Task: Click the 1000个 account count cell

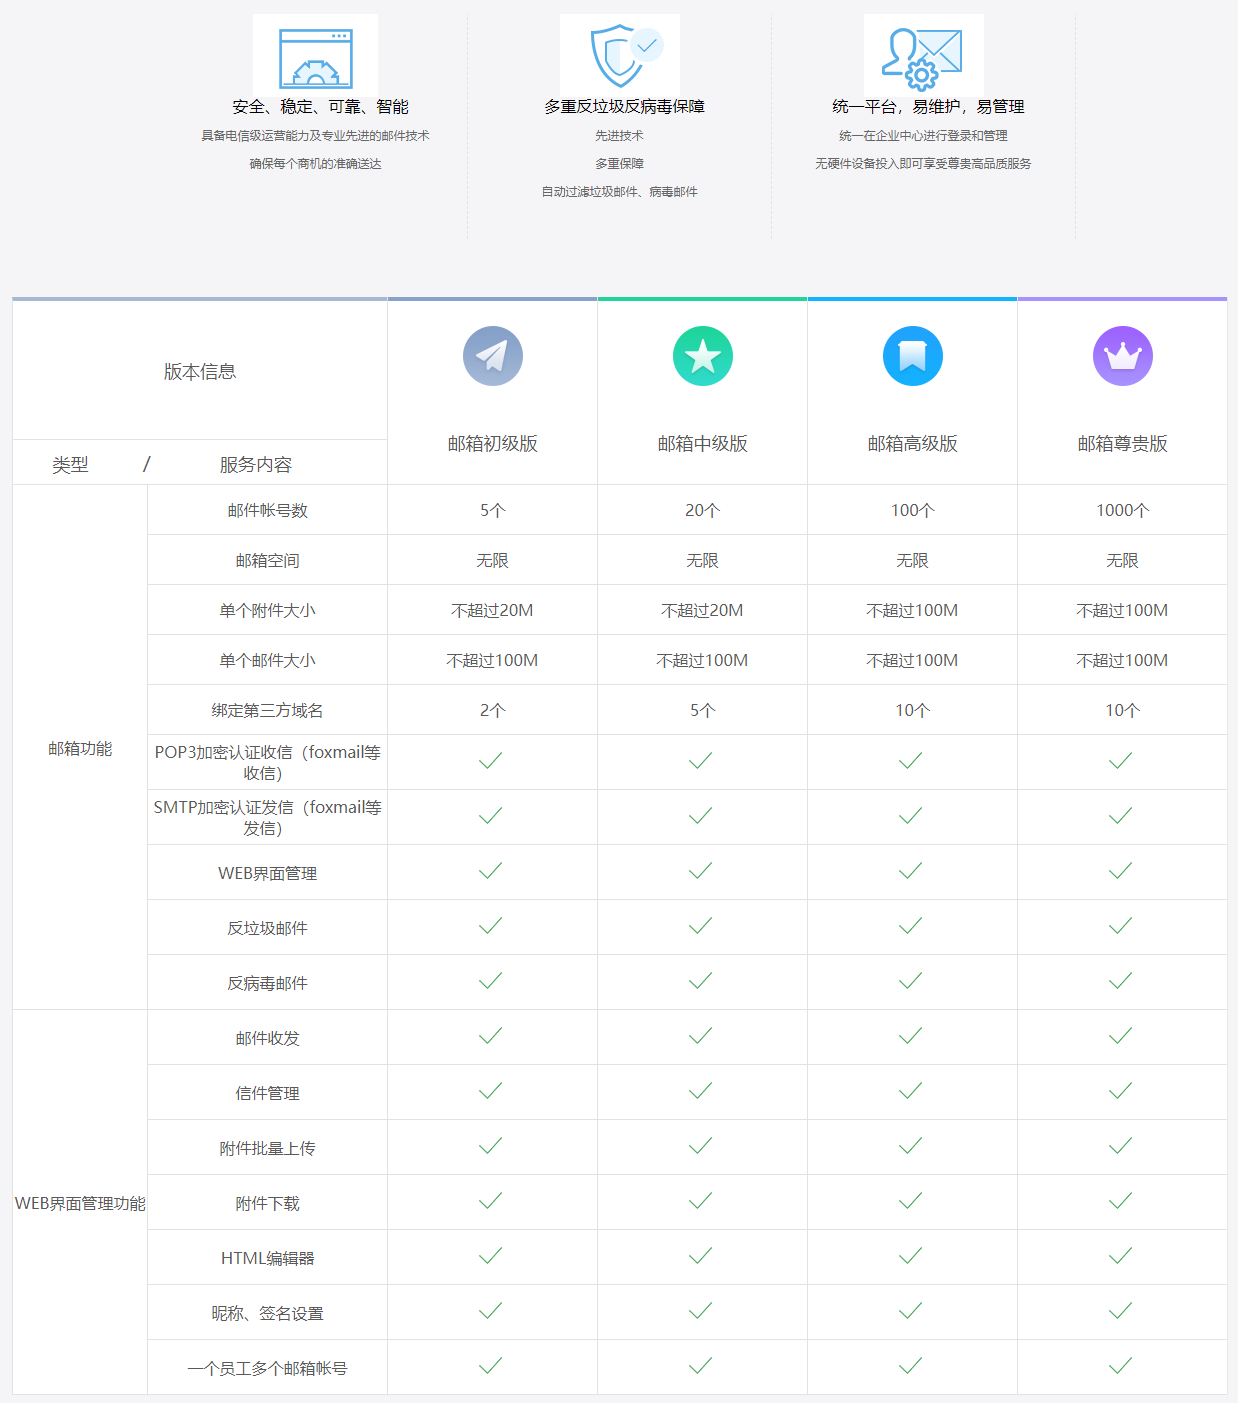Action: (1123, 510)
